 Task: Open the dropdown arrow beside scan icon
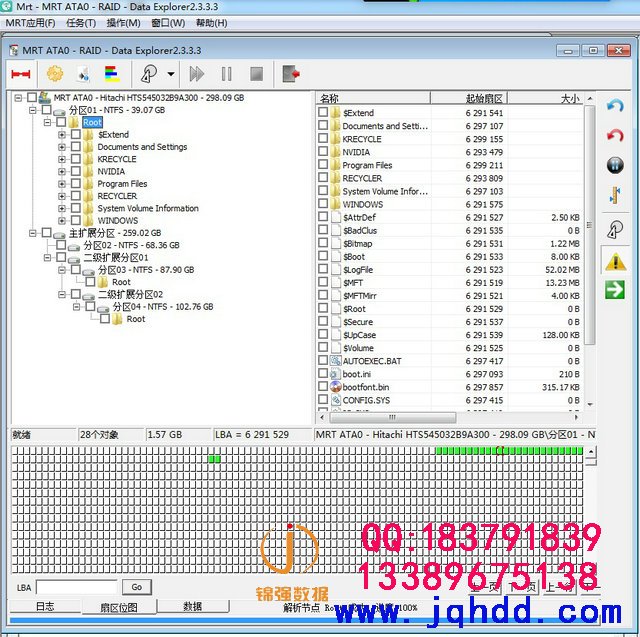[x=171, y=74]
